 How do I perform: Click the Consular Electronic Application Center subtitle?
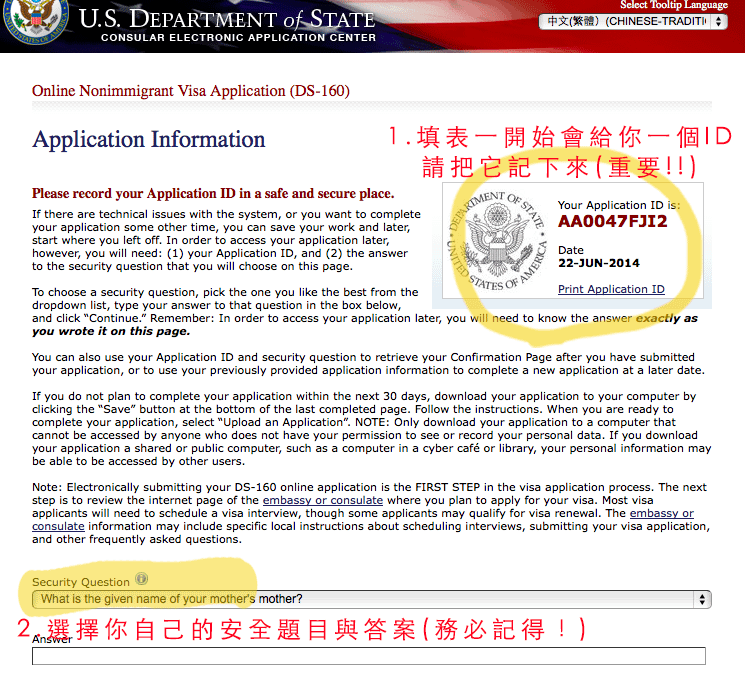[239, 38]
